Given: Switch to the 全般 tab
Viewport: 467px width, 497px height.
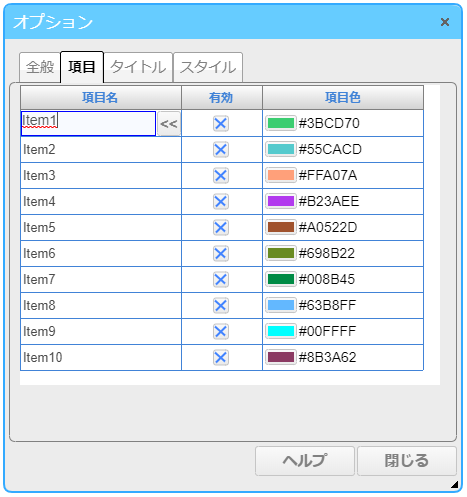Looking at the screenshot, I should point(40,67).
